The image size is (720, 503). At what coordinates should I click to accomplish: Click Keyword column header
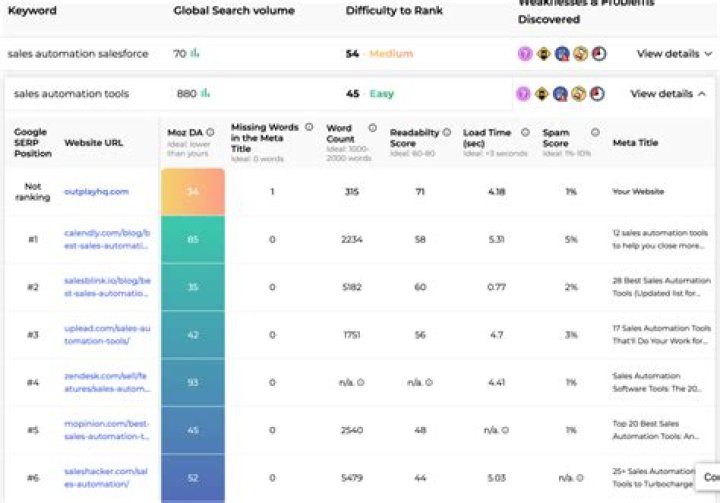pos(32,11)
